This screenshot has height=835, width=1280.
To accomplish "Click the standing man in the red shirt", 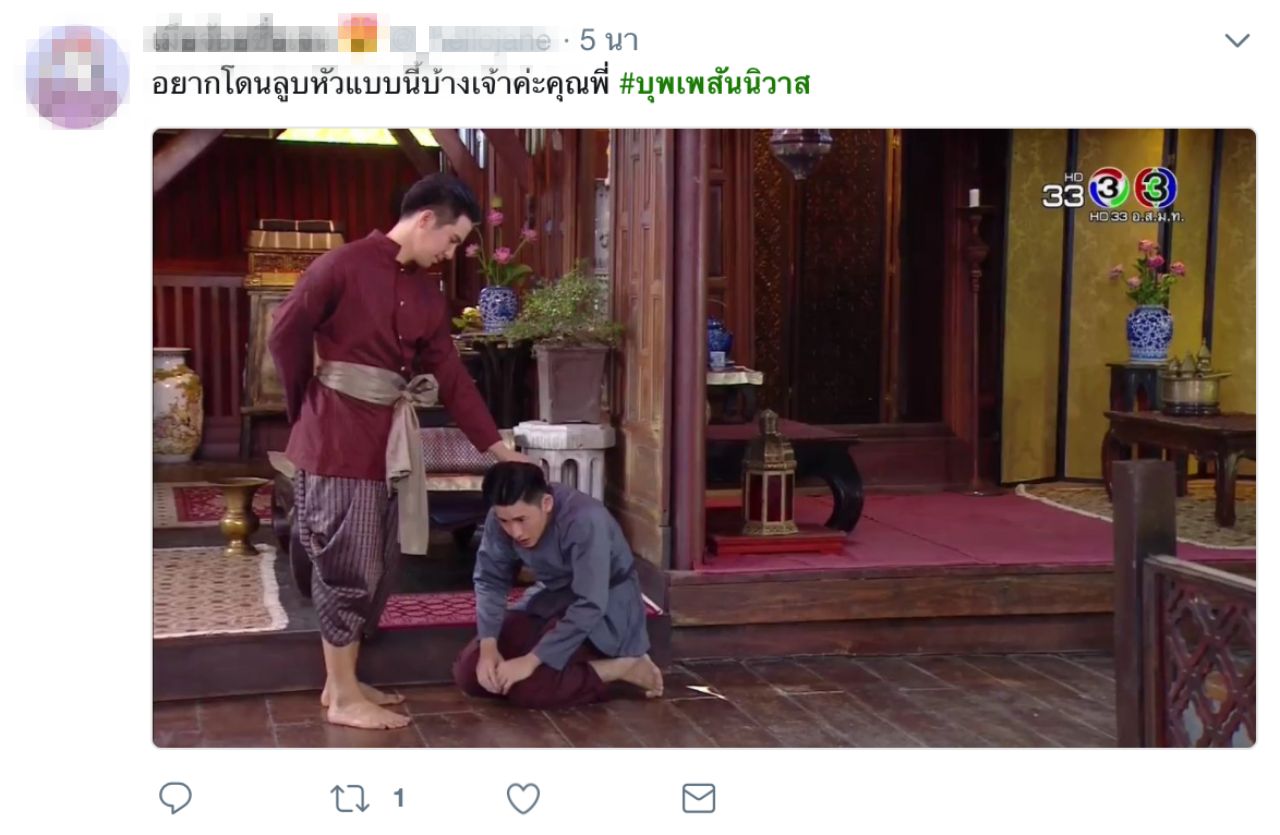I will click(380, 440).
